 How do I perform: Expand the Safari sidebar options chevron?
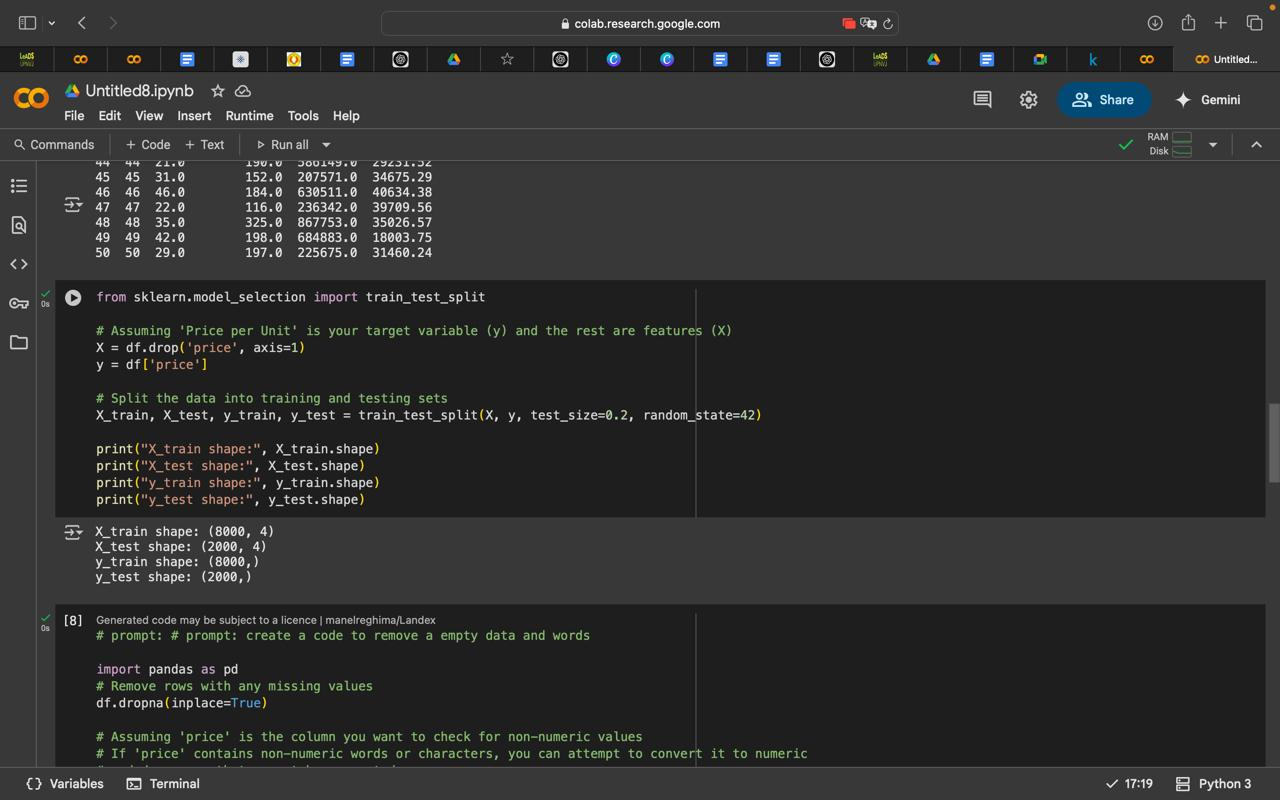pyautogui.click(x=51, y=22)
